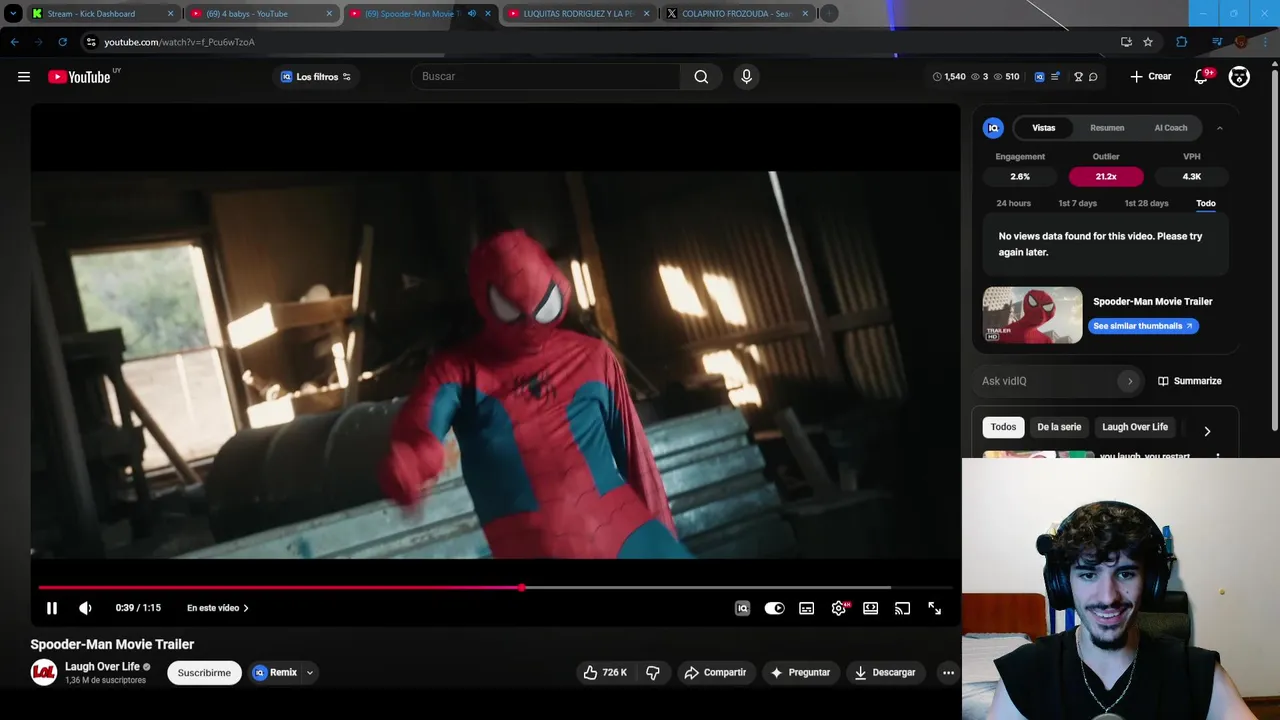Open Los filtros vidIQ filter button
1280x720 pixels.
tap(316, 77)
